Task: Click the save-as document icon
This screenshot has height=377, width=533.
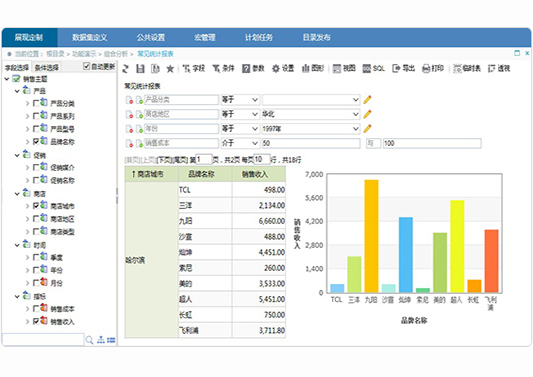Action: click(155, 69)
